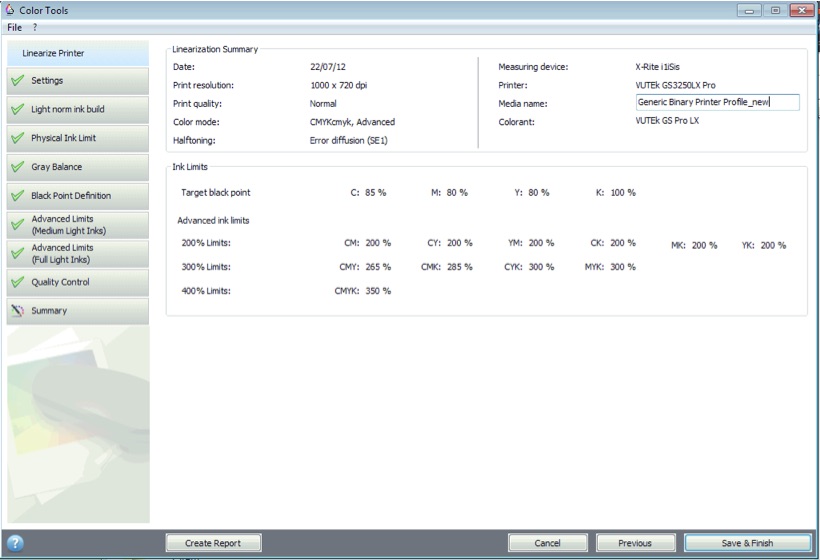Click the printer name VUTEk GS3250LX Pro
The height and width of the screenshot is (560, 820).
[x=675, y=85]
